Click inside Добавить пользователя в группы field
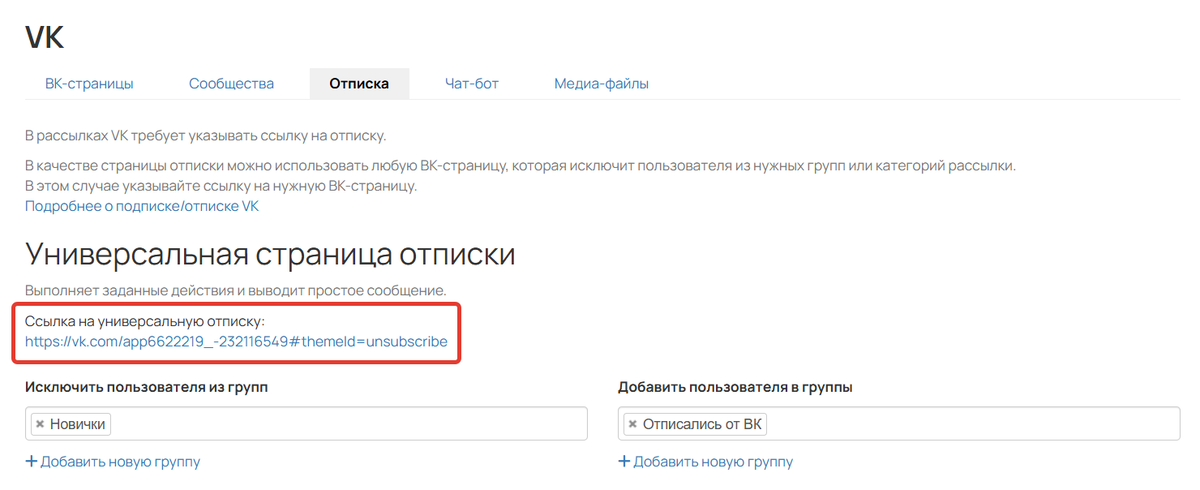 coord(899,424)
